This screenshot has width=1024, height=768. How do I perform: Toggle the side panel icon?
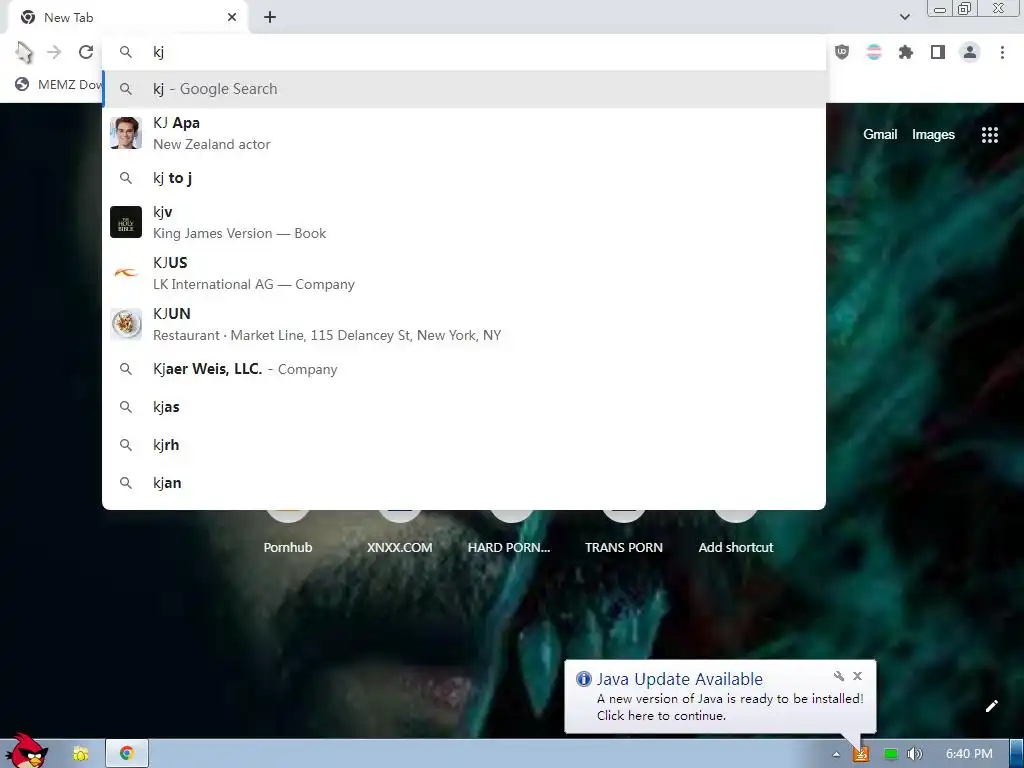click(x=938, y=52)
